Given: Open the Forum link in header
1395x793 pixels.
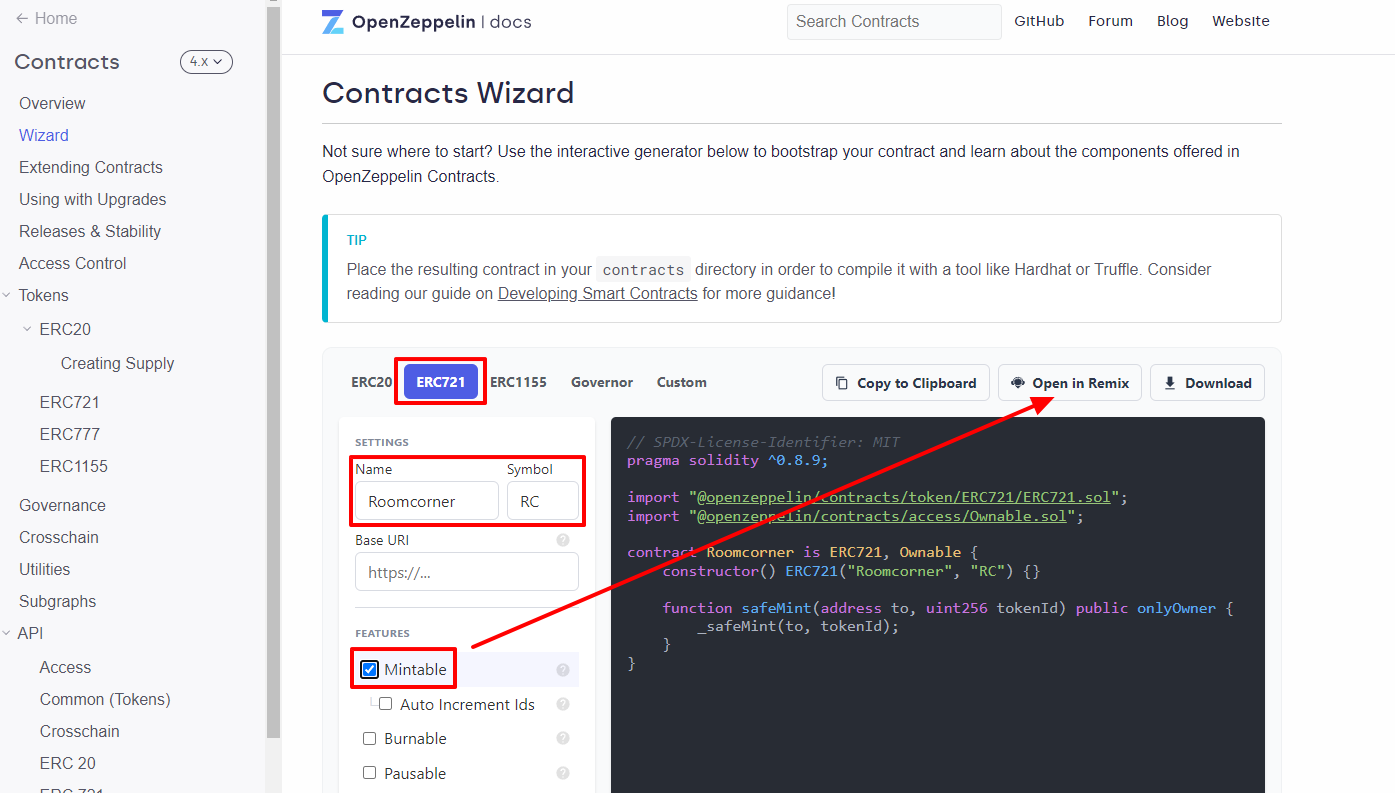Looking at the screenshot, I should click(1110, 21).
